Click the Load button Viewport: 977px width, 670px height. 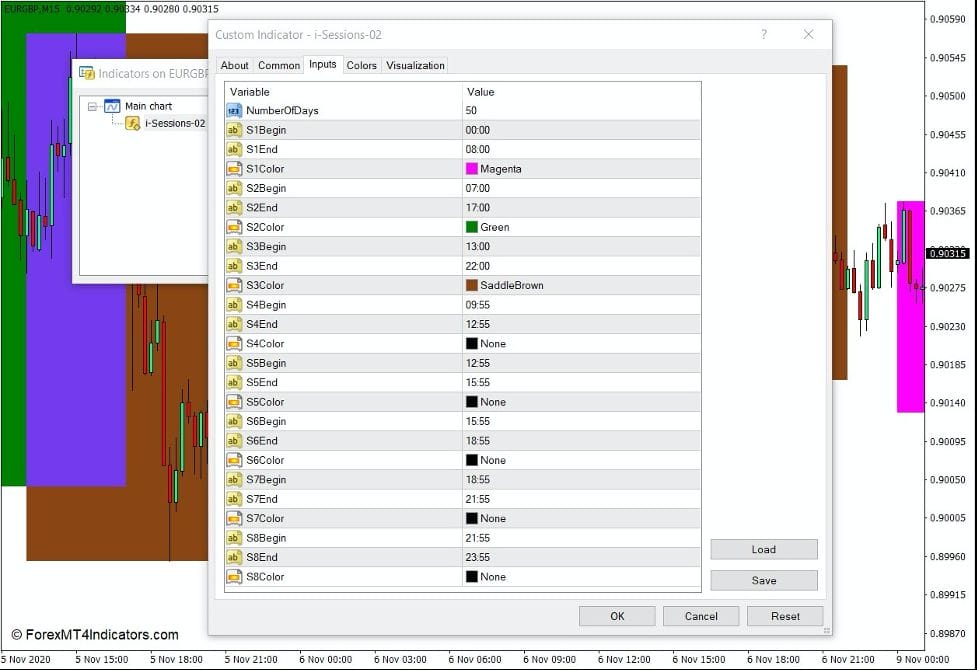[x=763, y=549]
